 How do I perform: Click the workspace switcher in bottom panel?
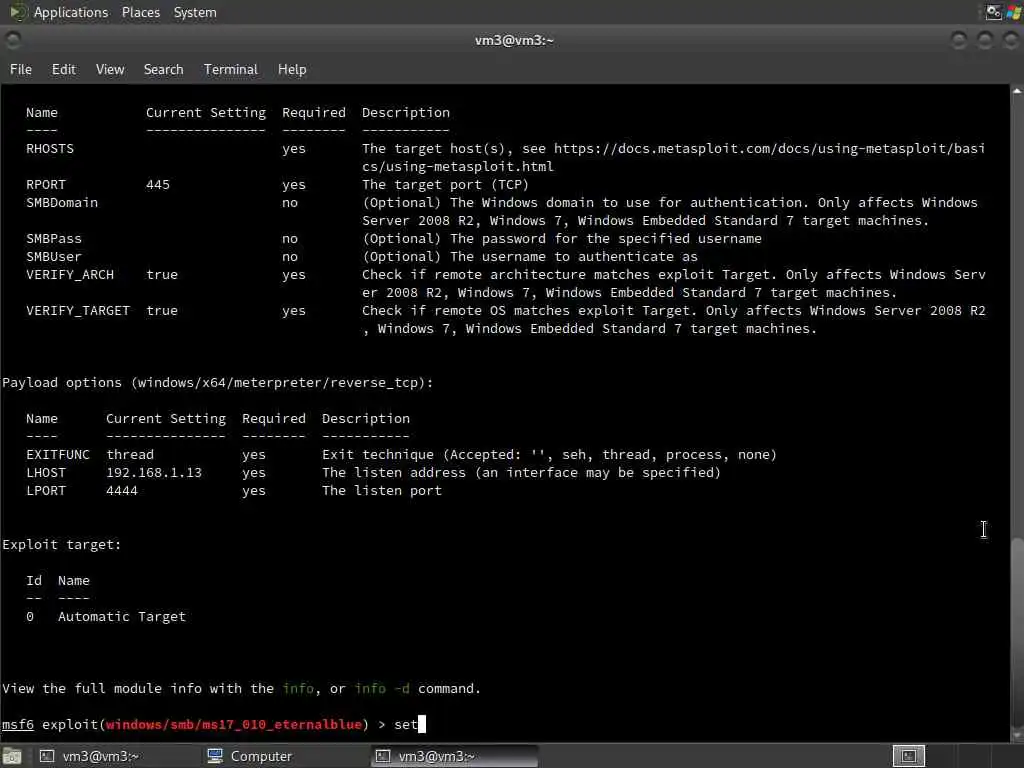(x=908, y=756)
